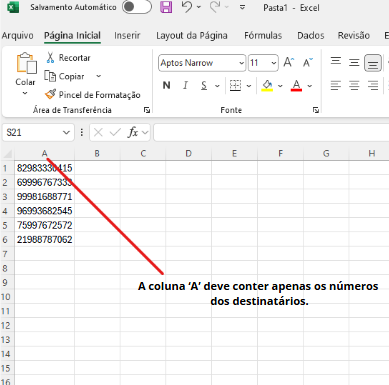This screenshot has height=385, width=389.
Task: Align text right
Action: pos(373,86)
